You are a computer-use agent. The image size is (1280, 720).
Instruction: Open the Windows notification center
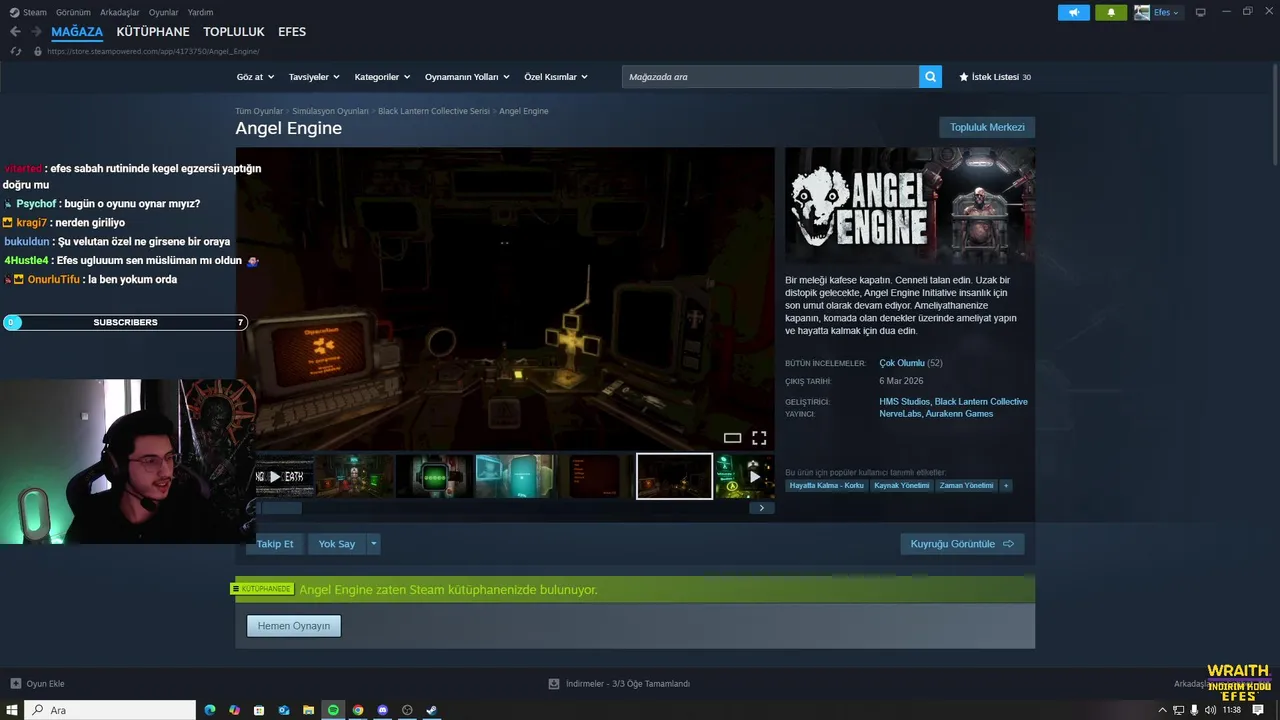pos(1258,710)
